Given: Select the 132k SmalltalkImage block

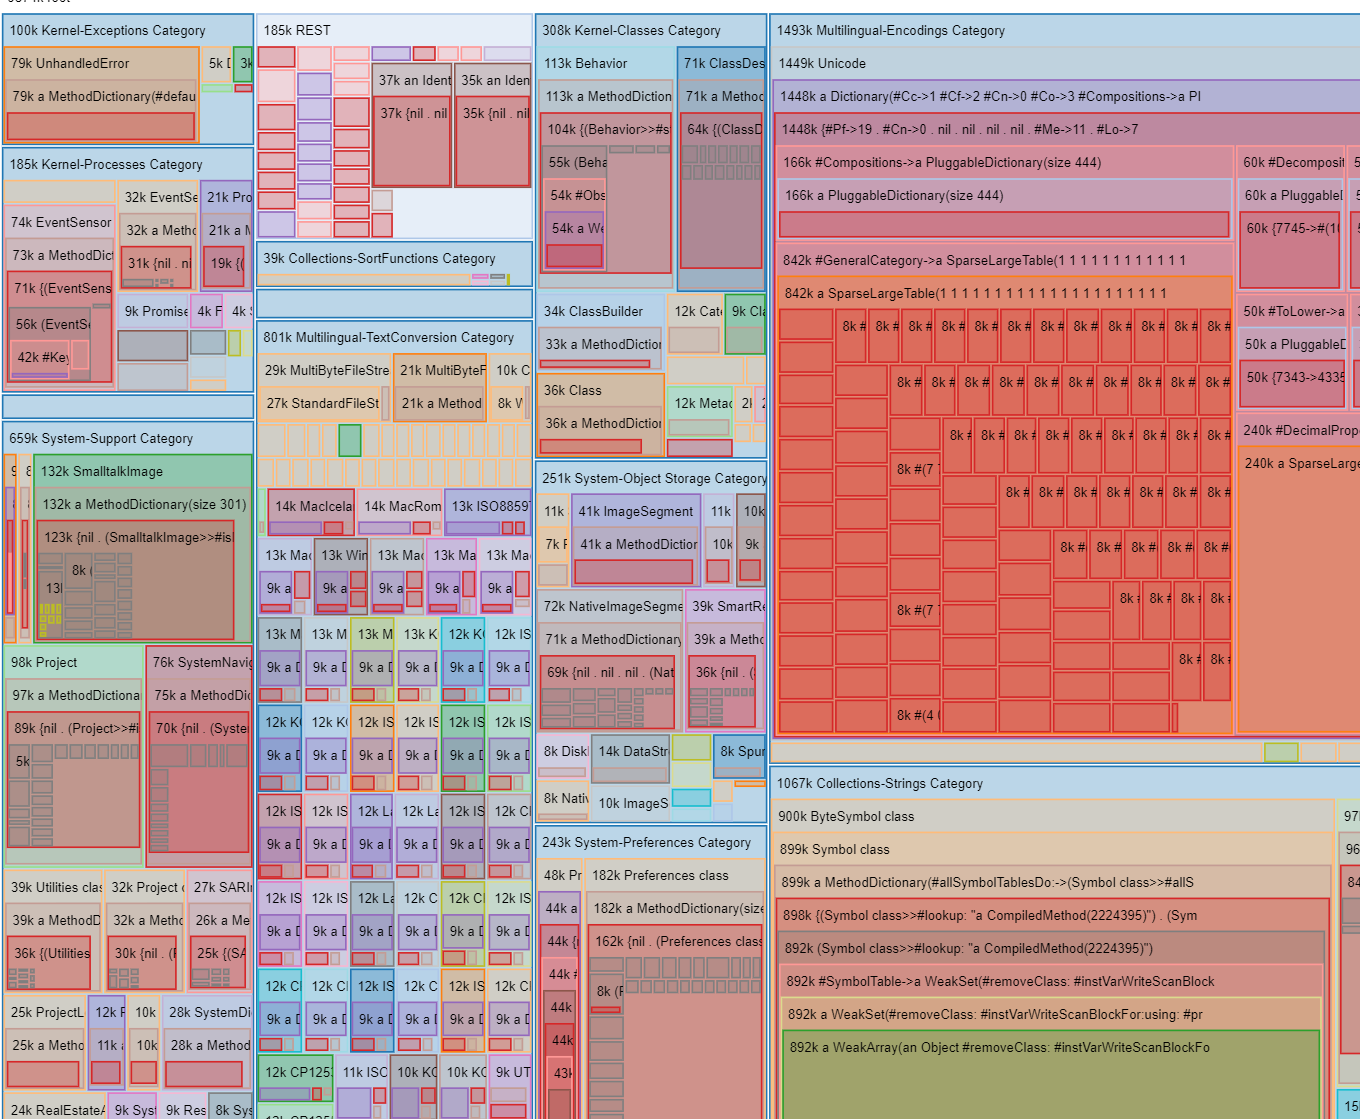Looking at the screenshot, I should [x=102, y=472].
